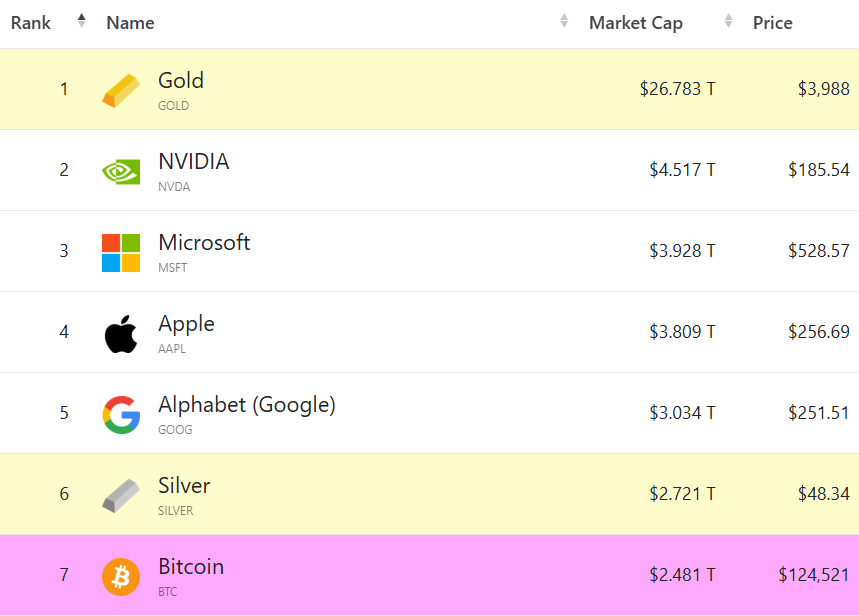Screen dimensions: 859x616
Task: Sort table by Rank arrows
Action: 81,21
